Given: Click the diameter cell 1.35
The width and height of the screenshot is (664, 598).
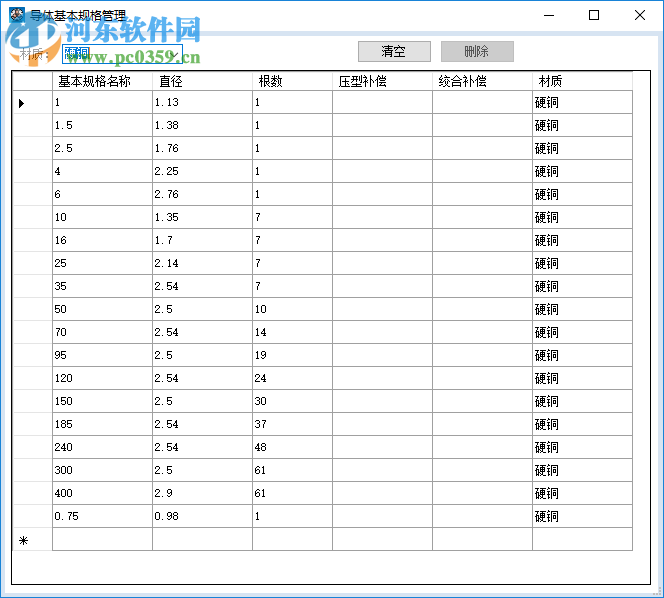Looking at the screenshot, I should click(202, 217).
